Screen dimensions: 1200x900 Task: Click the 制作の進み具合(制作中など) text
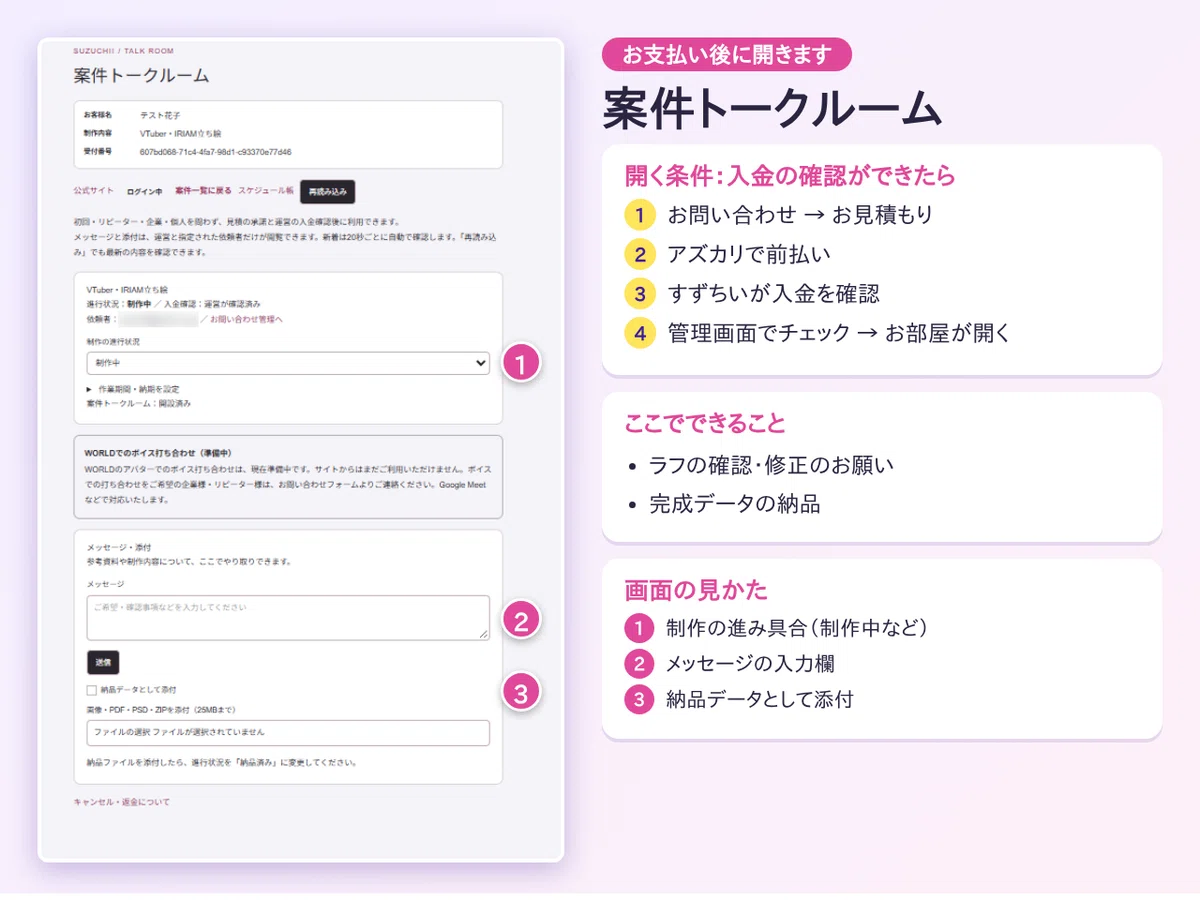tap(798, 628)
